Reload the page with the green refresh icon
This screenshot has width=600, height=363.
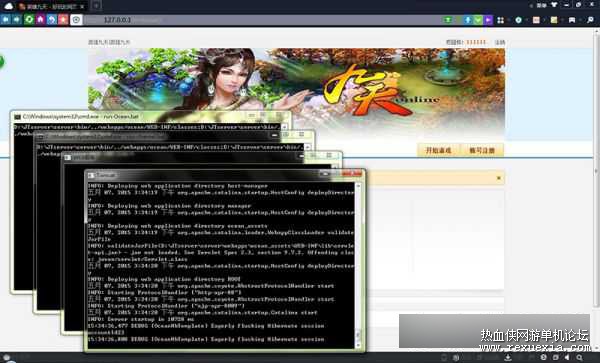29,20
